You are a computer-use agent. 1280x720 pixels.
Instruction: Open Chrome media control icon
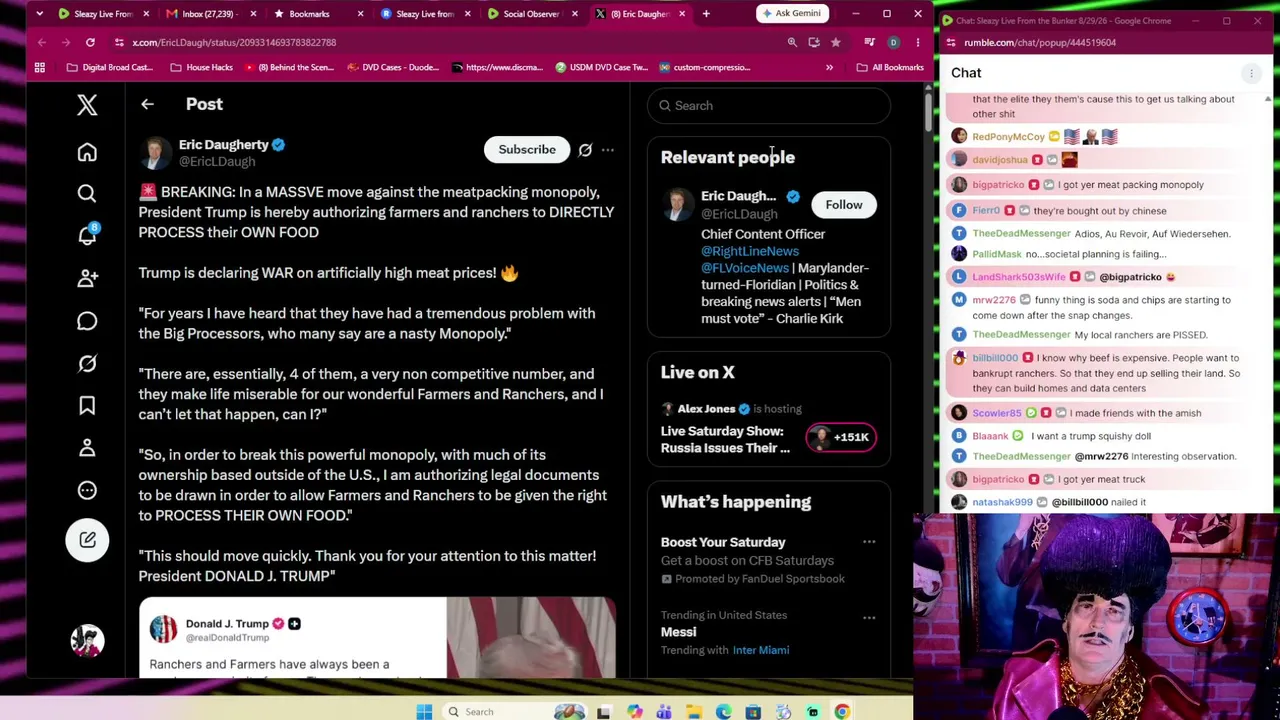(x=869, y=43)
